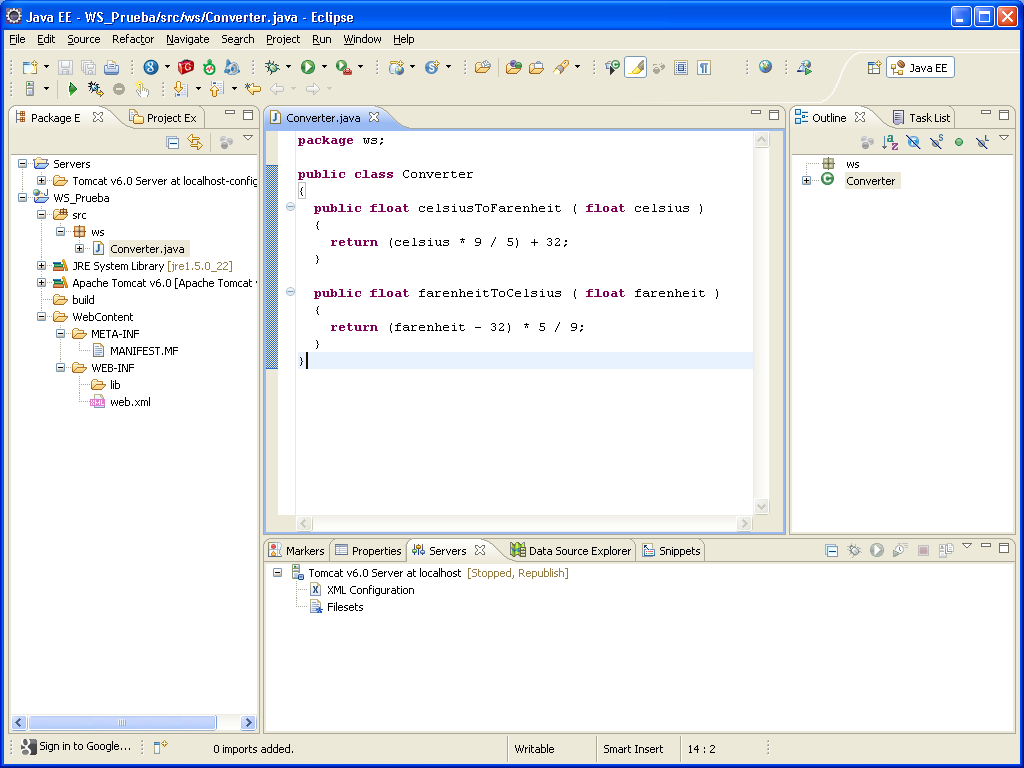The height and width of the screenshot is (768, 1024).
Task: Expand the Converter class in Outline
Action: pyautogui.click(x=807, y=180)
